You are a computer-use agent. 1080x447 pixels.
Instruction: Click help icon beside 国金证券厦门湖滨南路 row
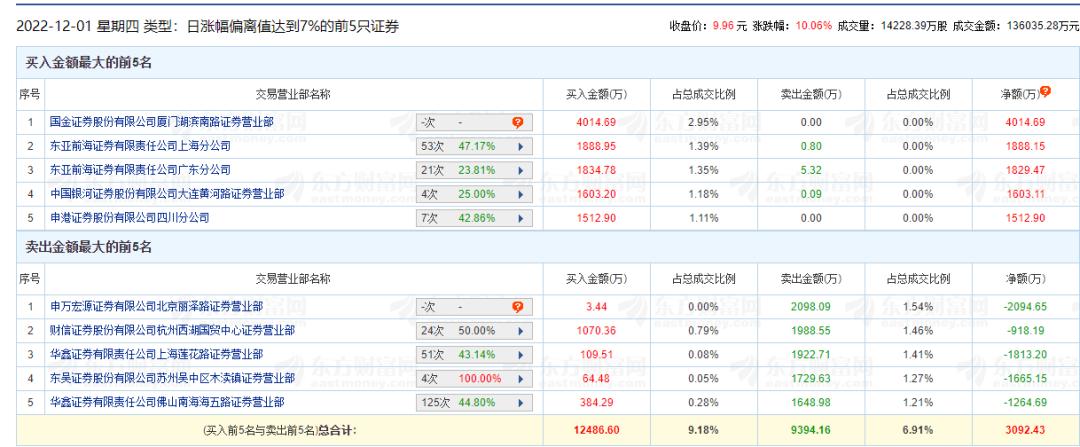518,123
